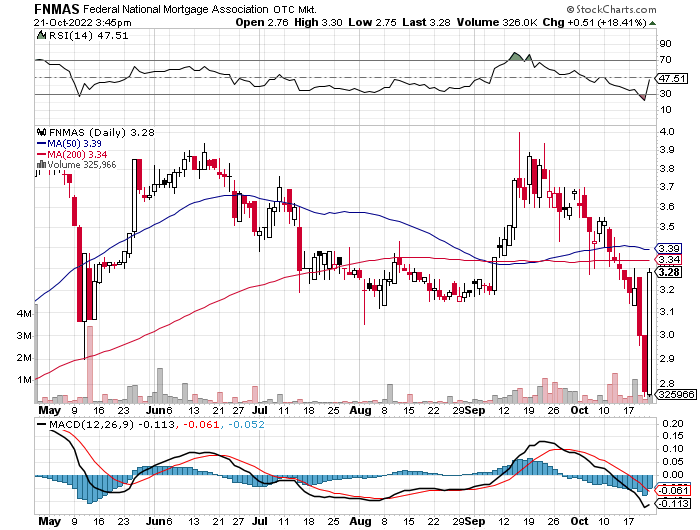Click the 90 label on RSI axis
This screenshot has width=700, height=530.
pos(665,43)
